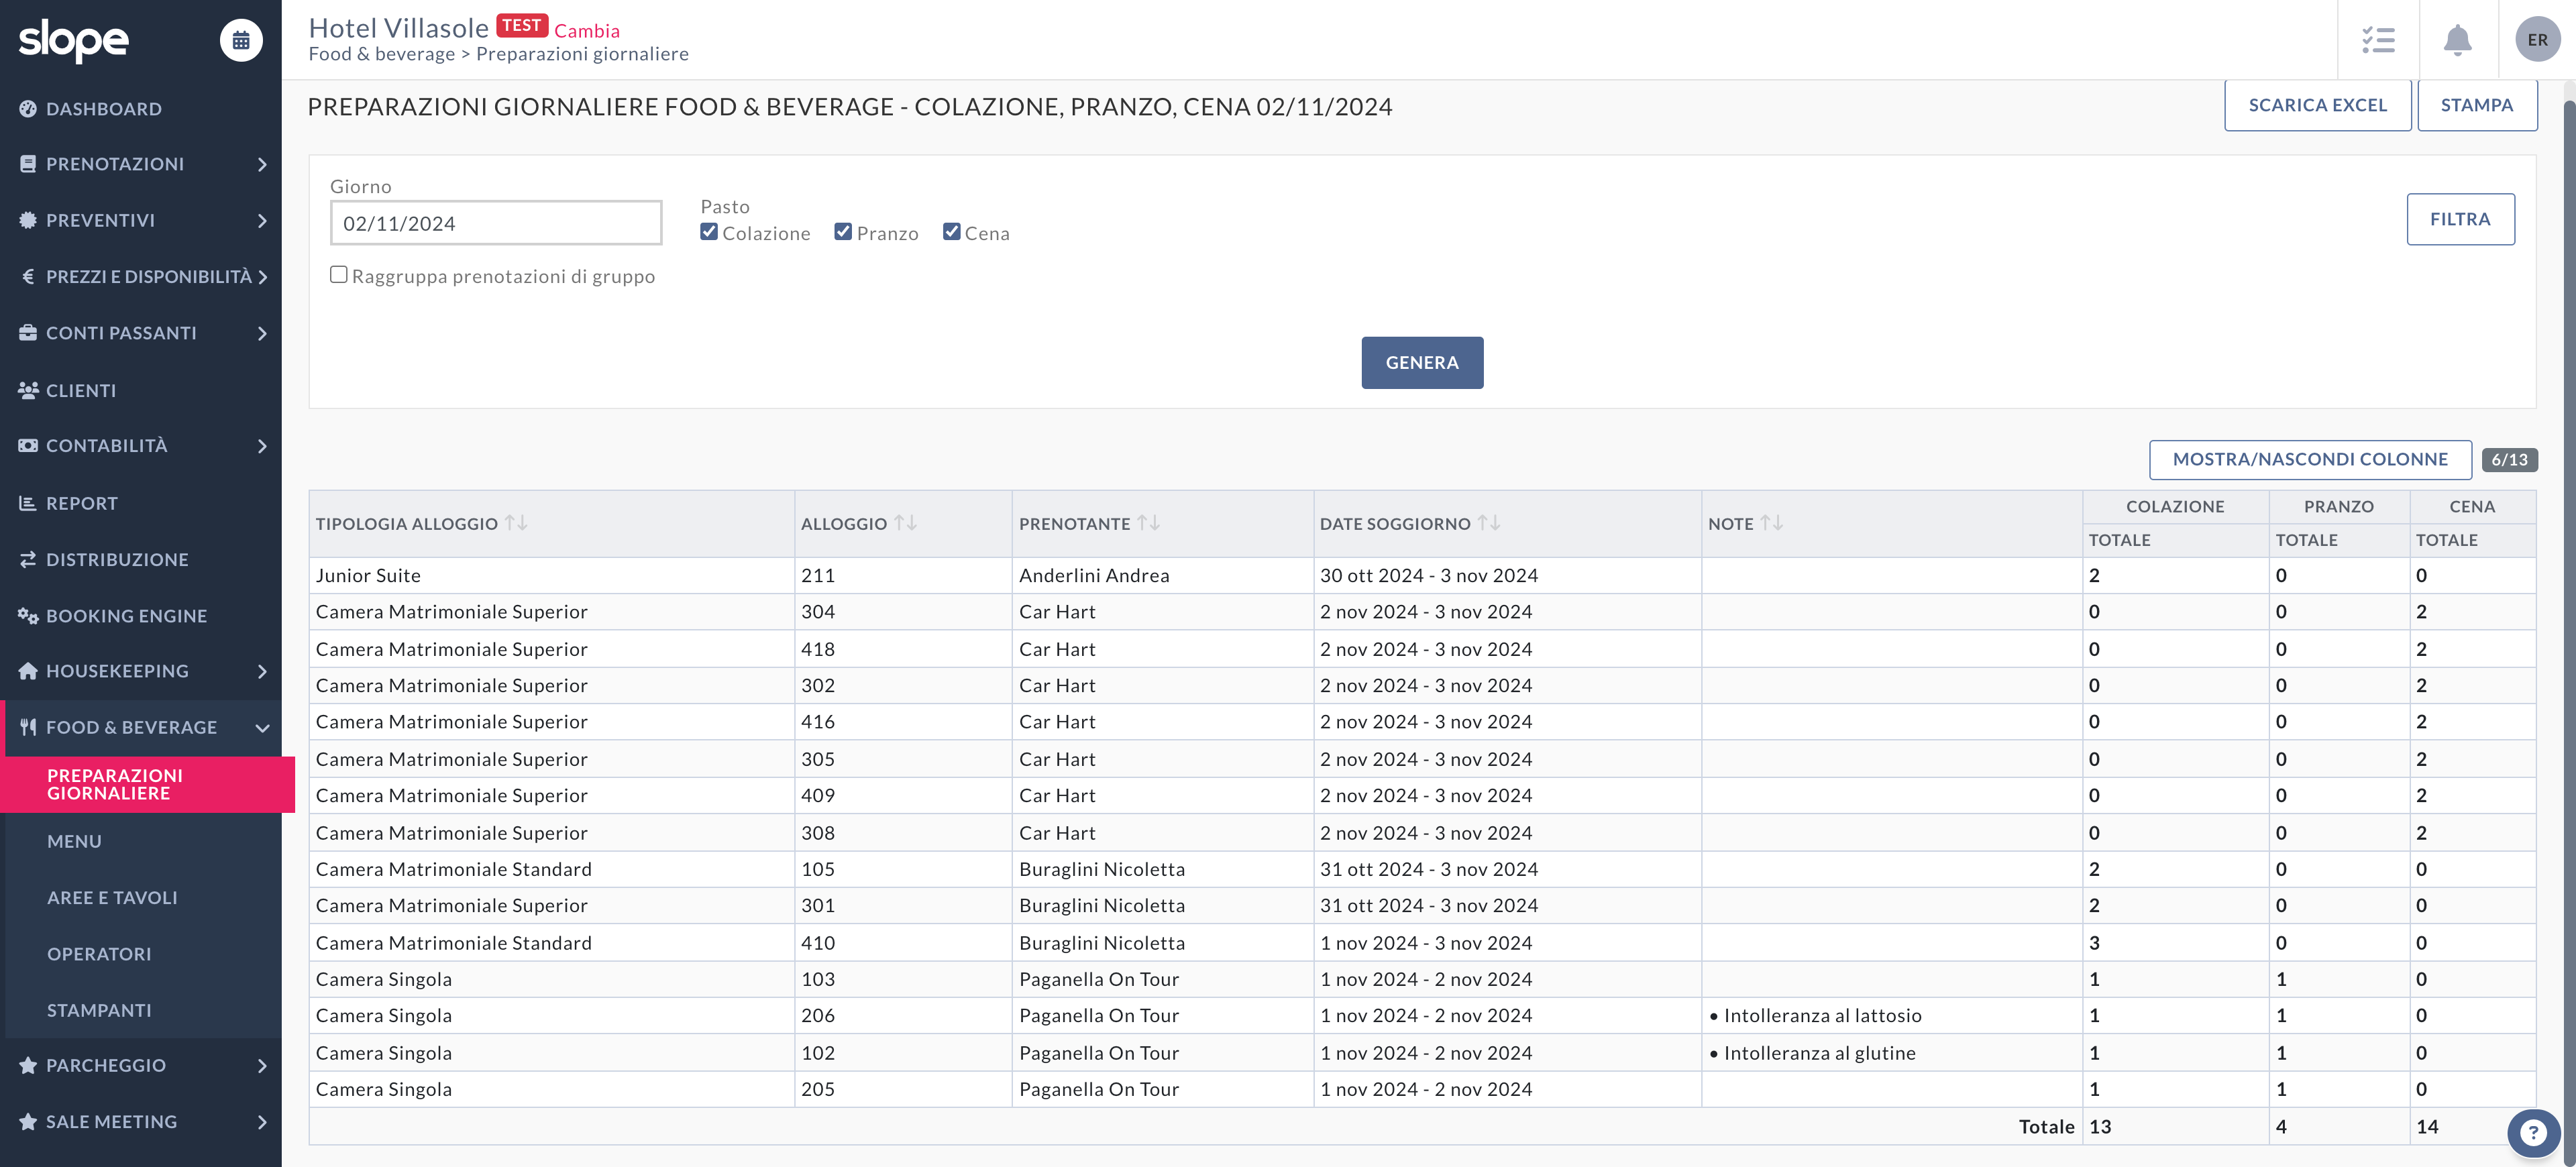Expand Prezzi e Disponibilità chevron
This screenshot has height=1167, width=2576.
262,277
